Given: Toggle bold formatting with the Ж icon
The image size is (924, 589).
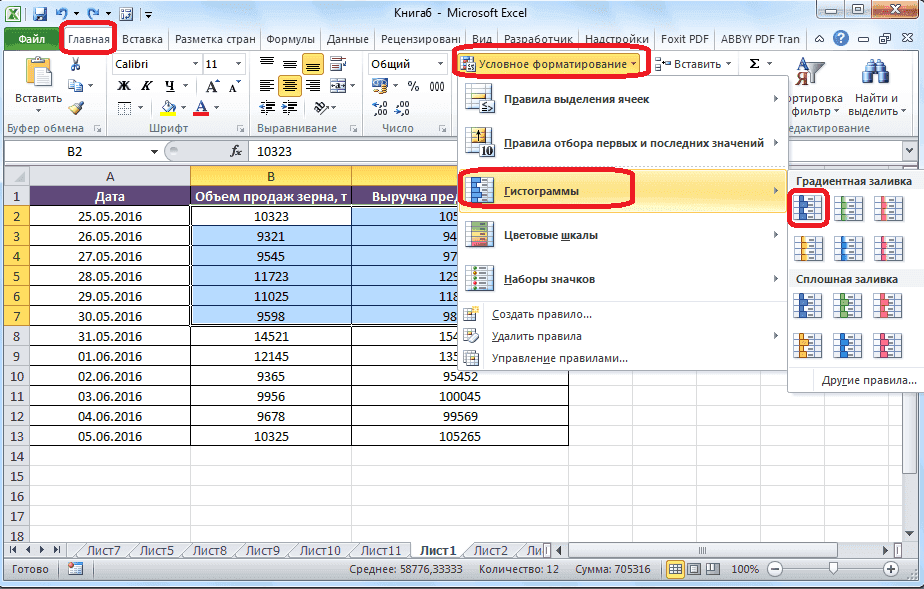Looking at the screenshot, I should pos(122,86).
